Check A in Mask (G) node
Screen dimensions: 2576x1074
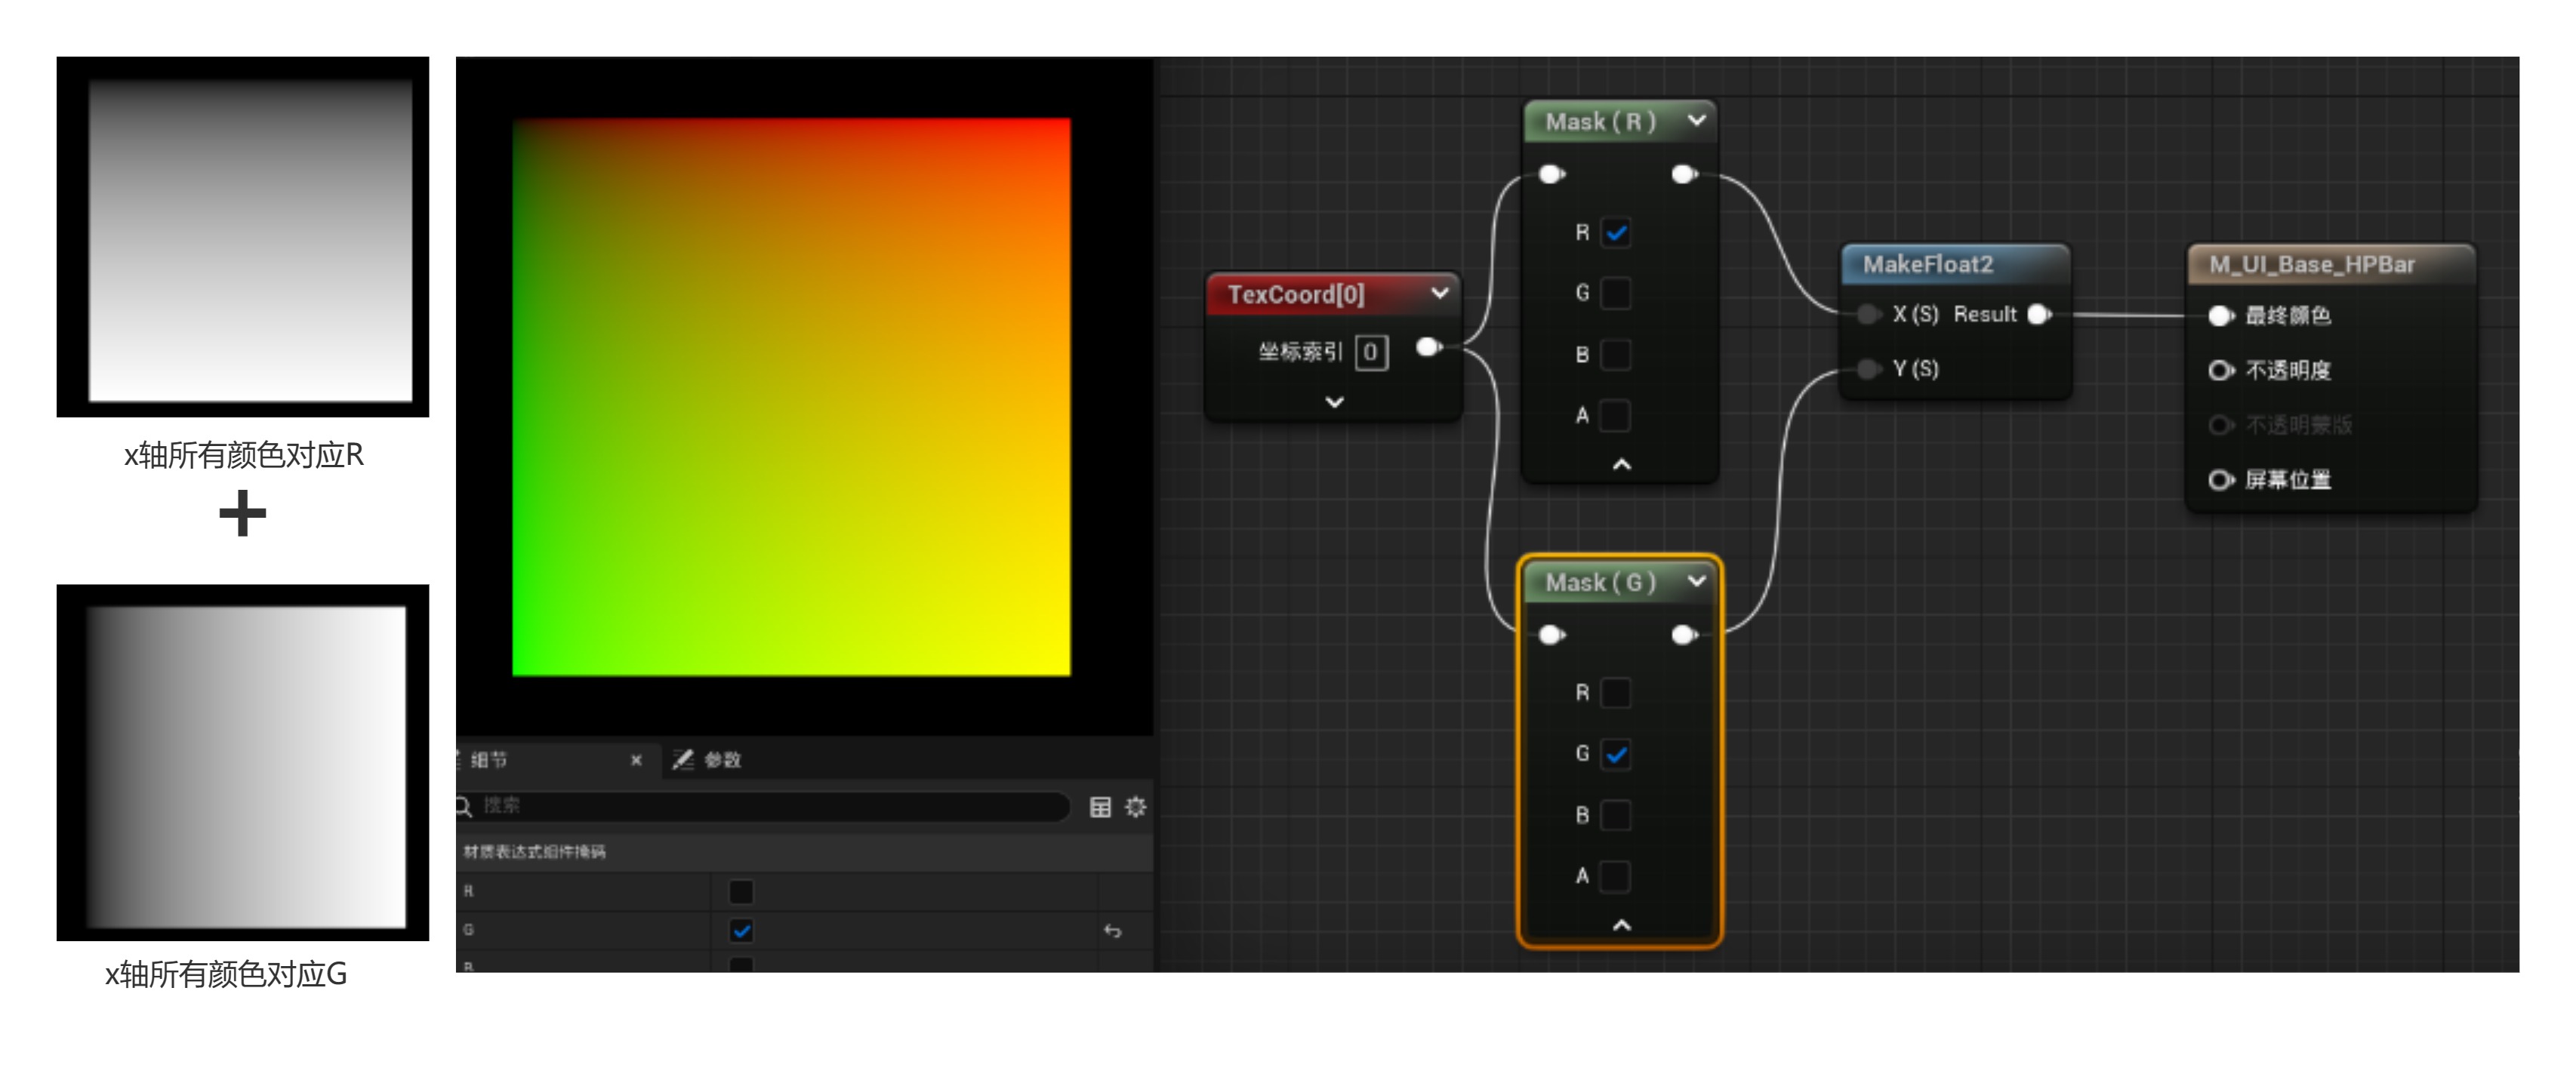1616,877
